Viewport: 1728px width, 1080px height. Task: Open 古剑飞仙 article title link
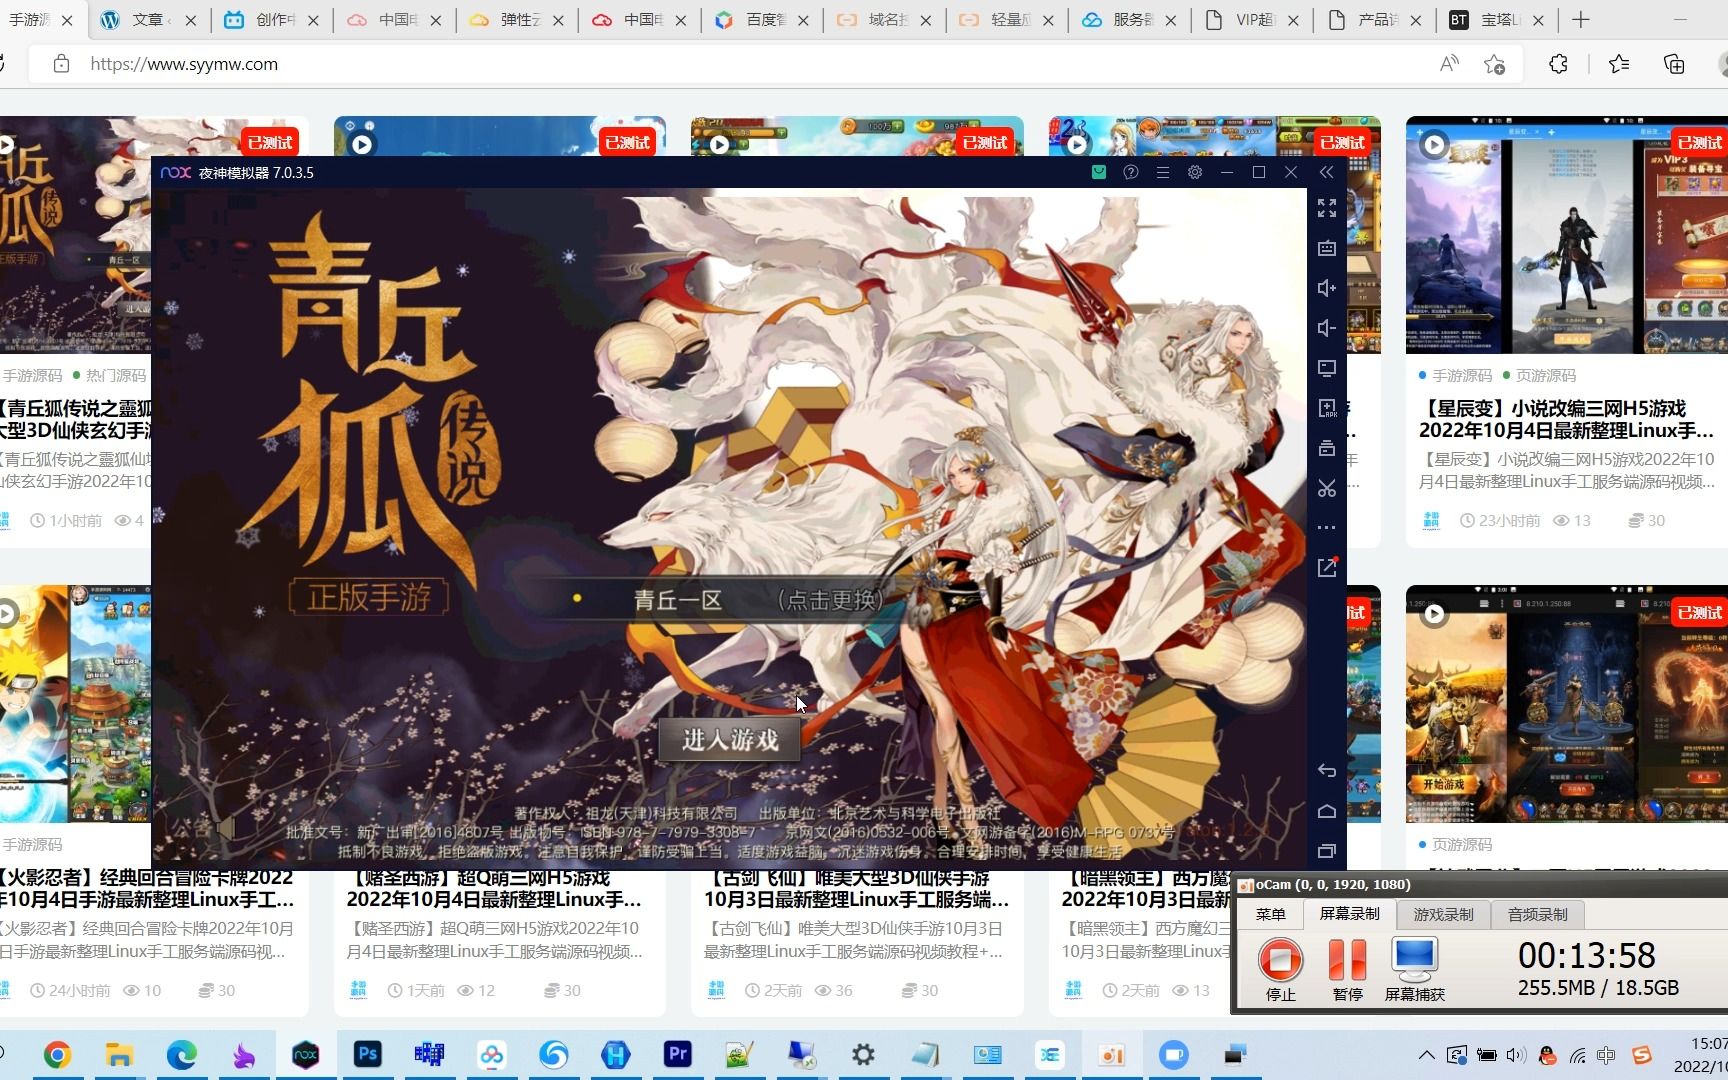(856, 888)
